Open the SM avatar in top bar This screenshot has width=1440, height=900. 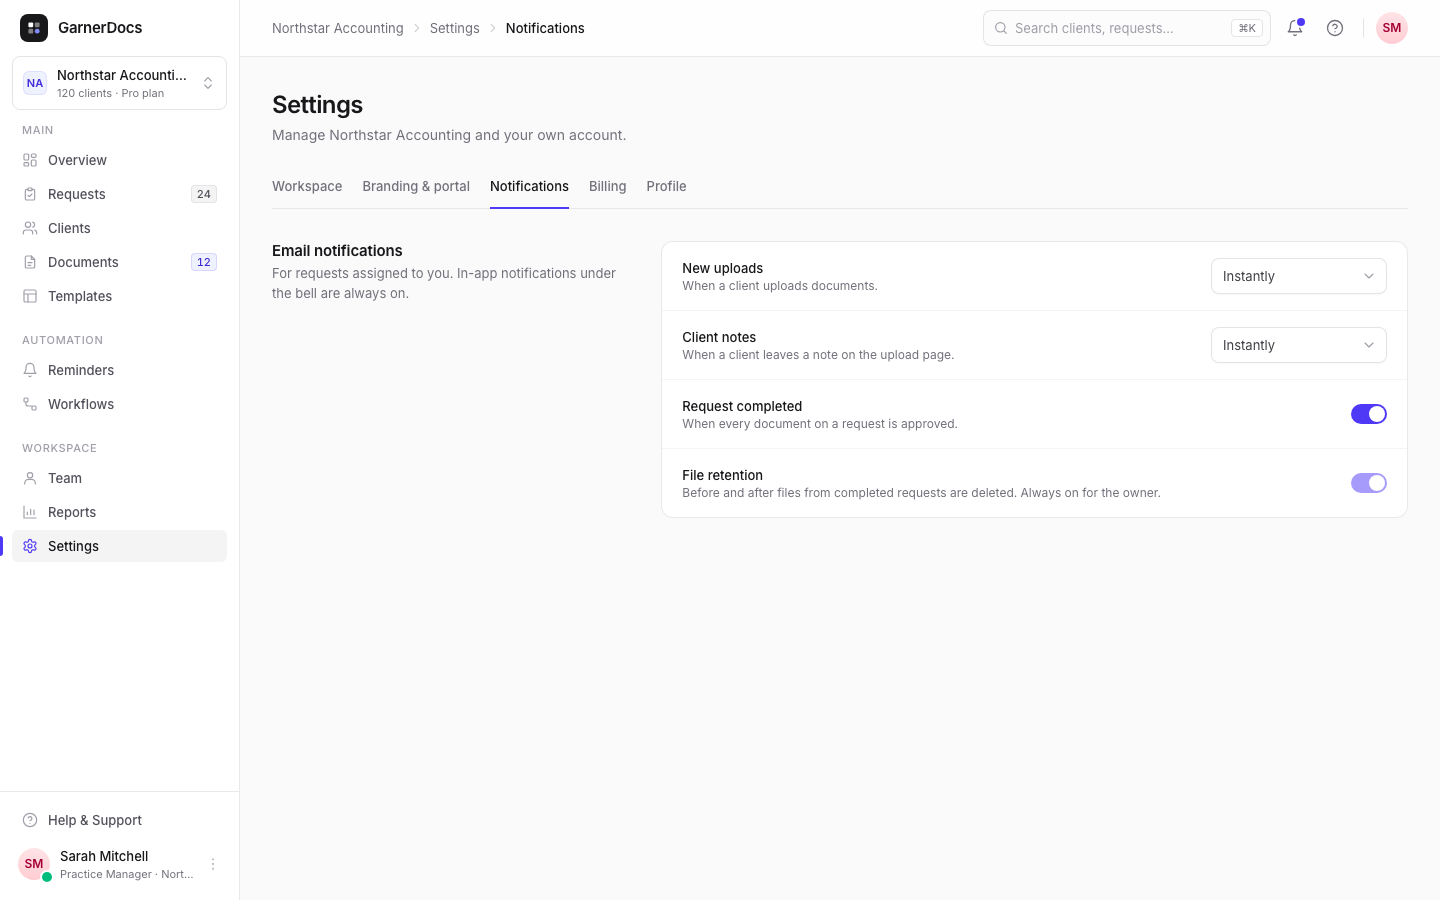(1392, 28)
